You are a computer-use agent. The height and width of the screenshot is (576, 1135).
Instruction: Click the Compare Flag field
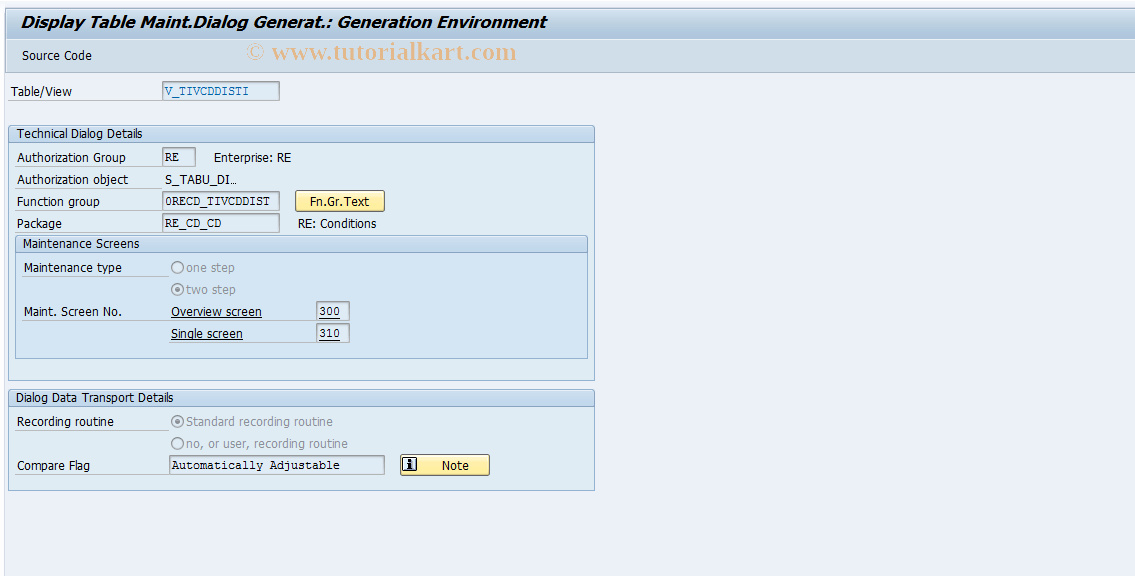(x=276, y=464)
